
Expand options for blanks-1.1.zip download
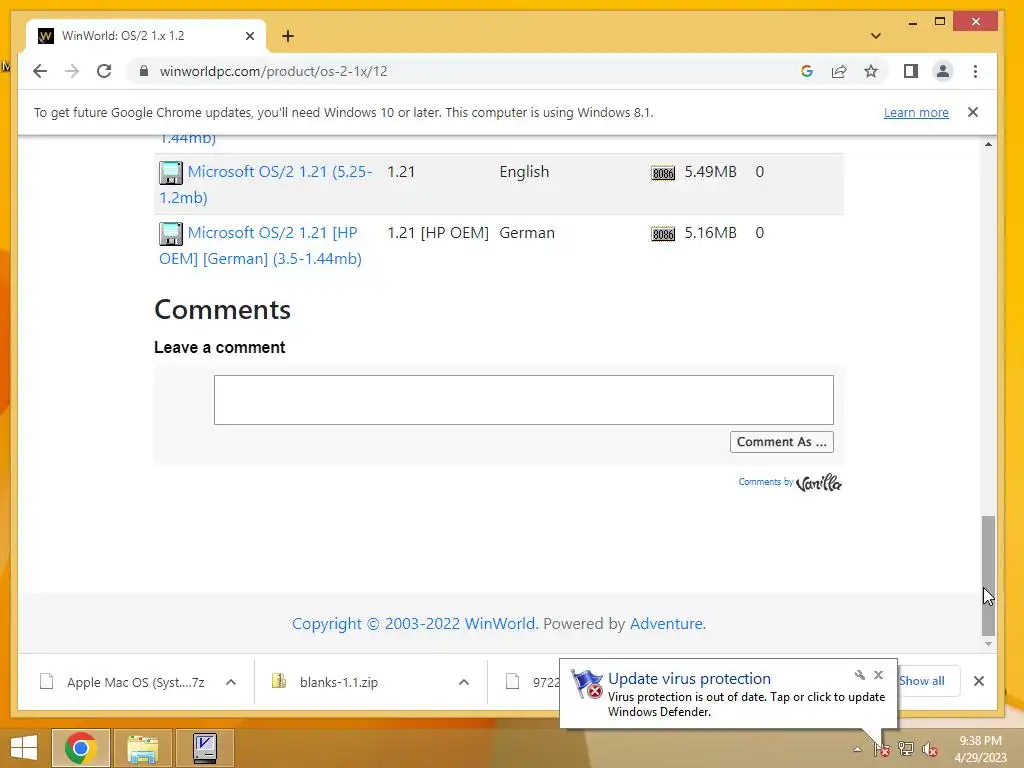[x=464, y=682]
